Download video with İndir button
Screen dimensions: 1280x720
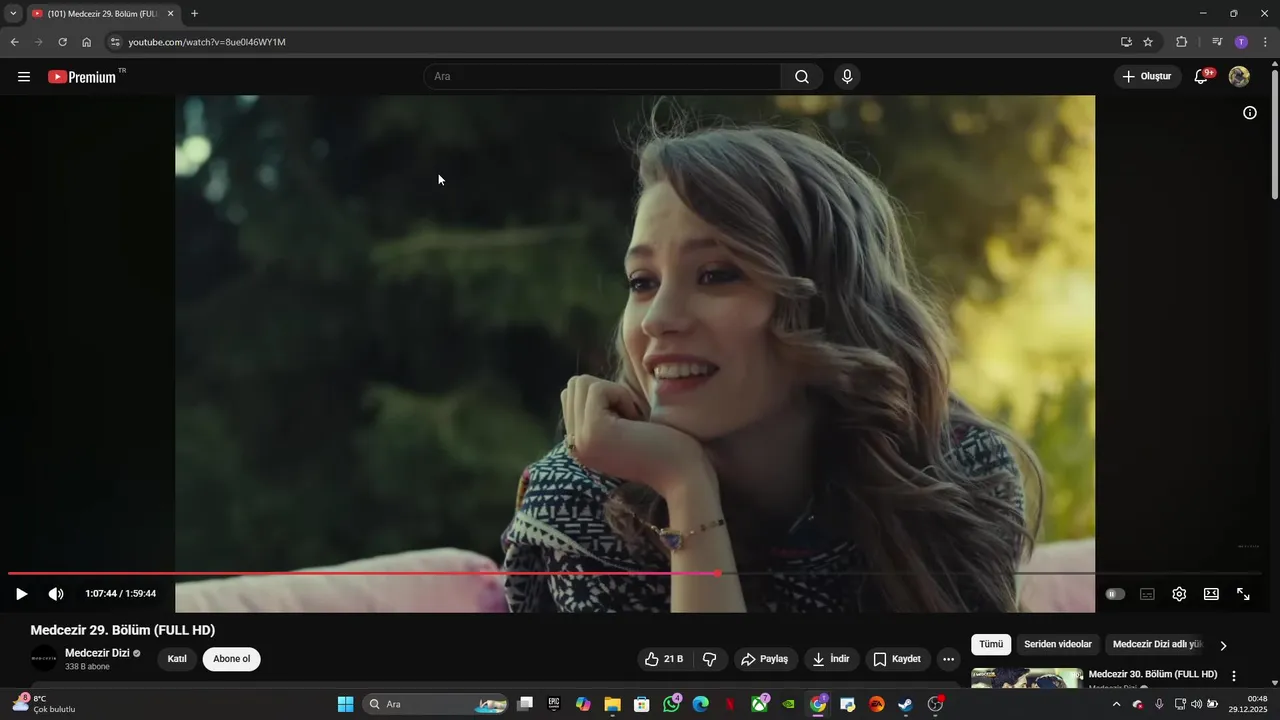(x=831, y=659)
